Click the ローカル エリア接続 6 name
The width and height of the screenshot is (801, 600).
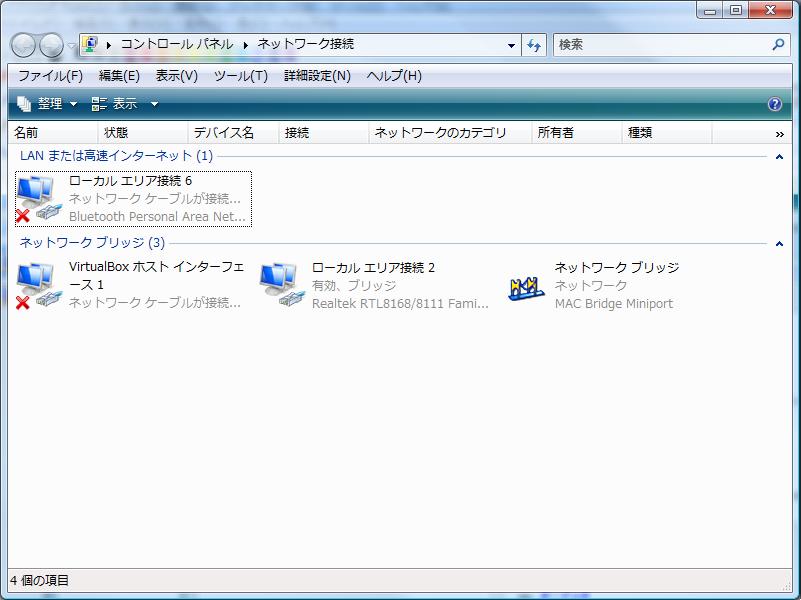[131, 181]
